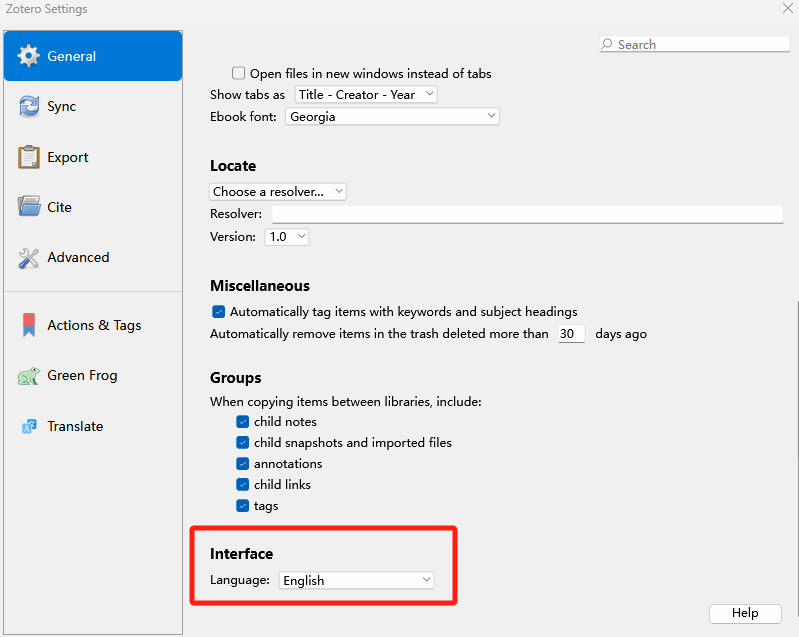The width and height of the screenshot is (799, 637).
Task: Go to the Export settings pane
Action: point(93,157)
